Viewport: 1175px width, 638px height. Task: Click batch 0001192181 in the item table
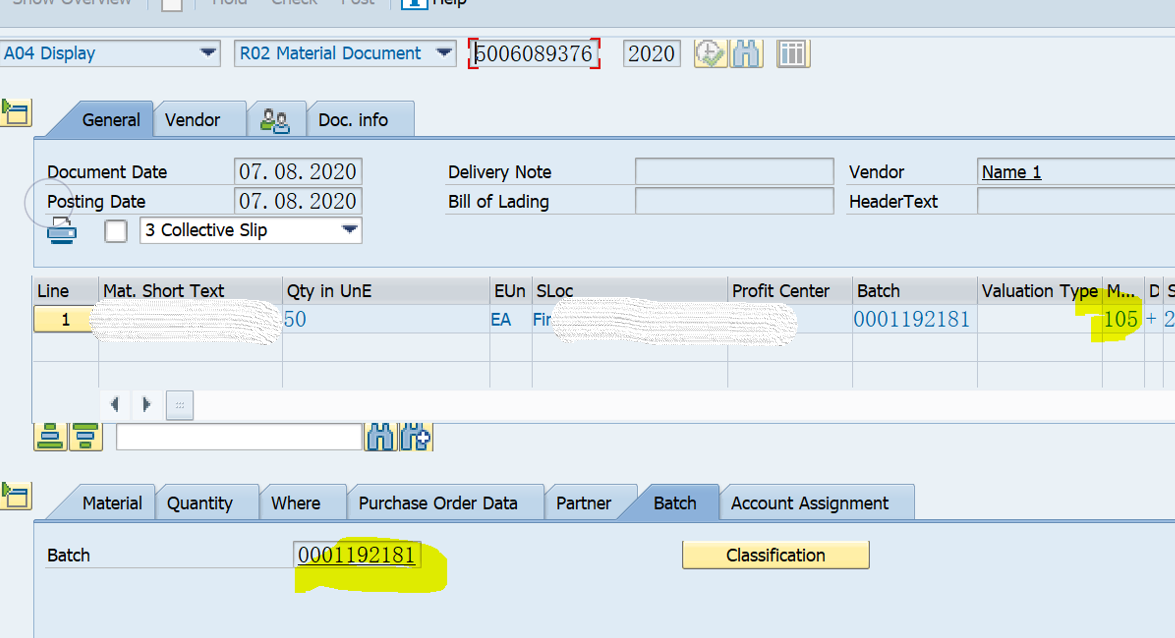(x=912, y=319)
